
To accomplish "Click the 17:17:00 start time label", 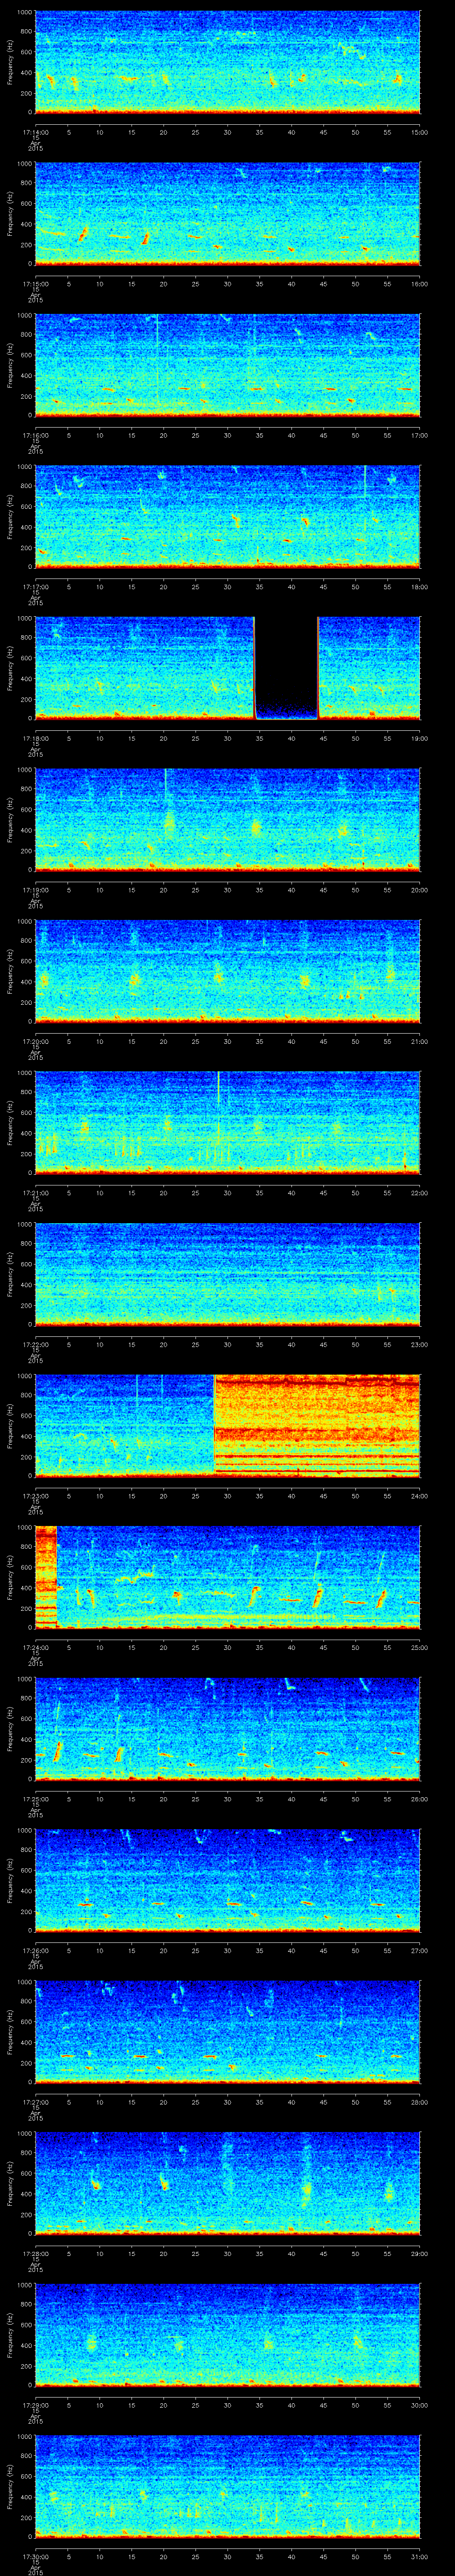I will tap(35, 586).
